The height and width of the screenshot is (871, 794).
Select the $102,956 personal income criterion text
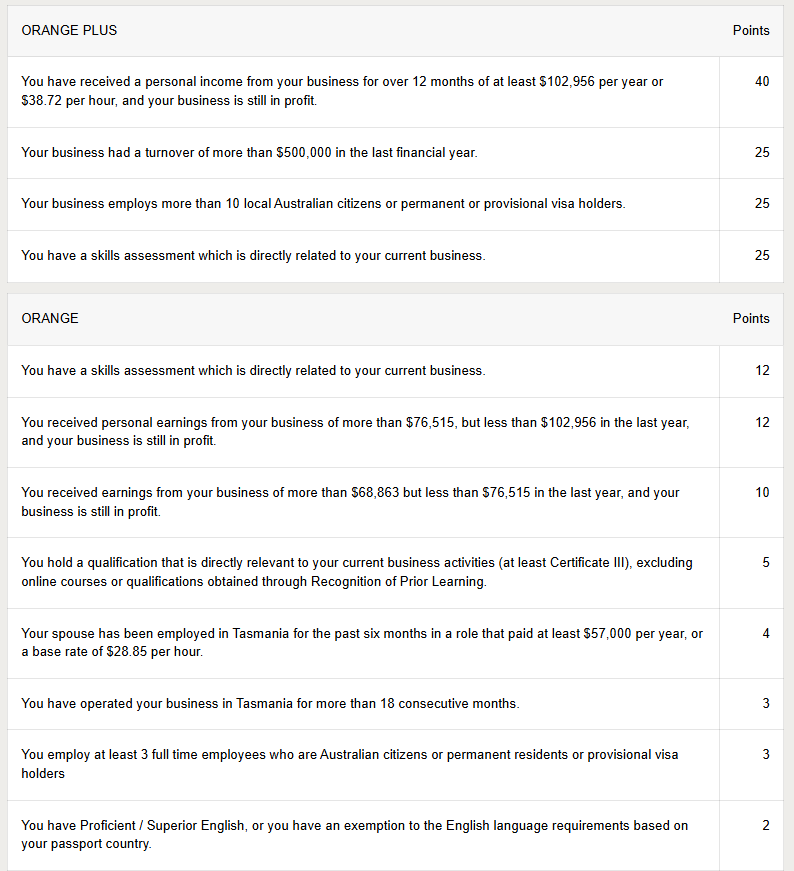point(342,92)
